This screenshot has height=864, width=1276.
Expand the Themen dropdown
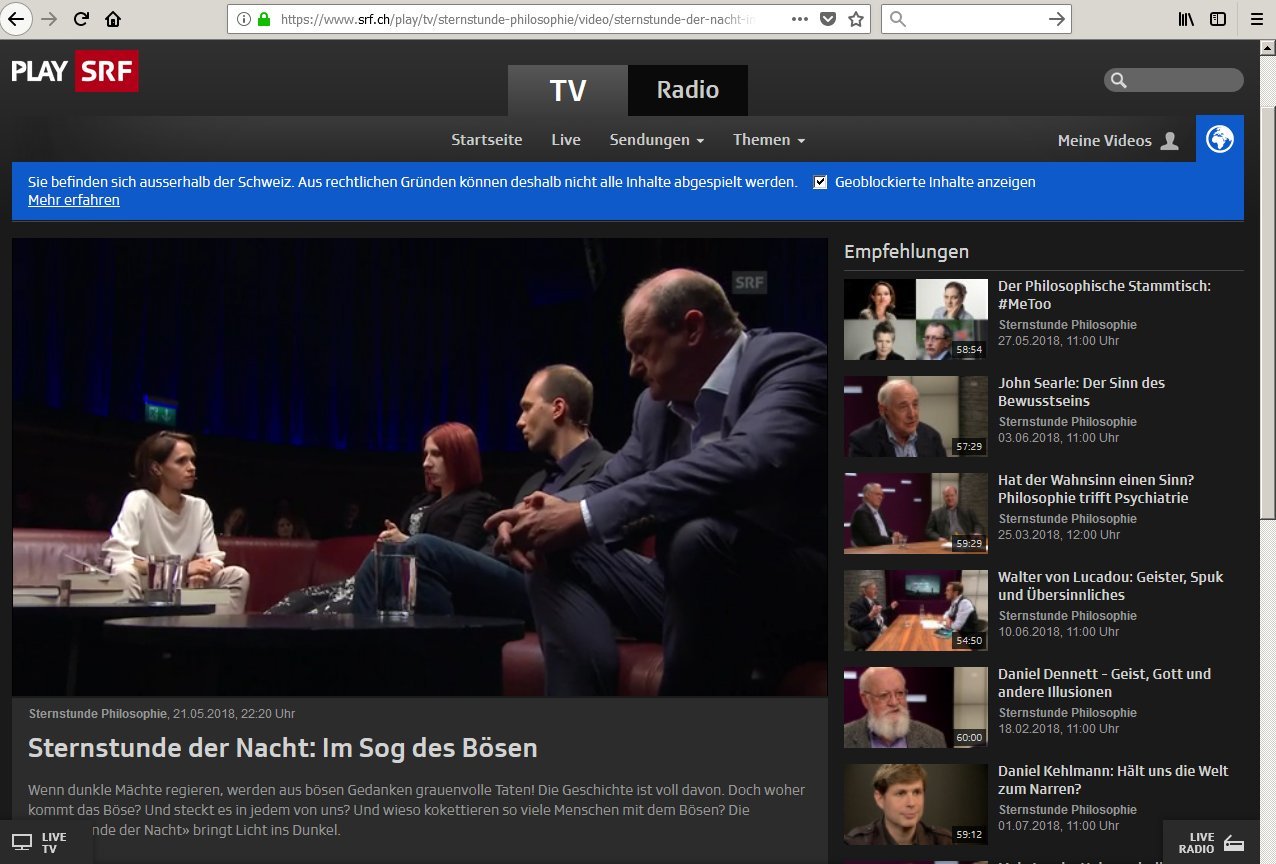coord(769,140)
